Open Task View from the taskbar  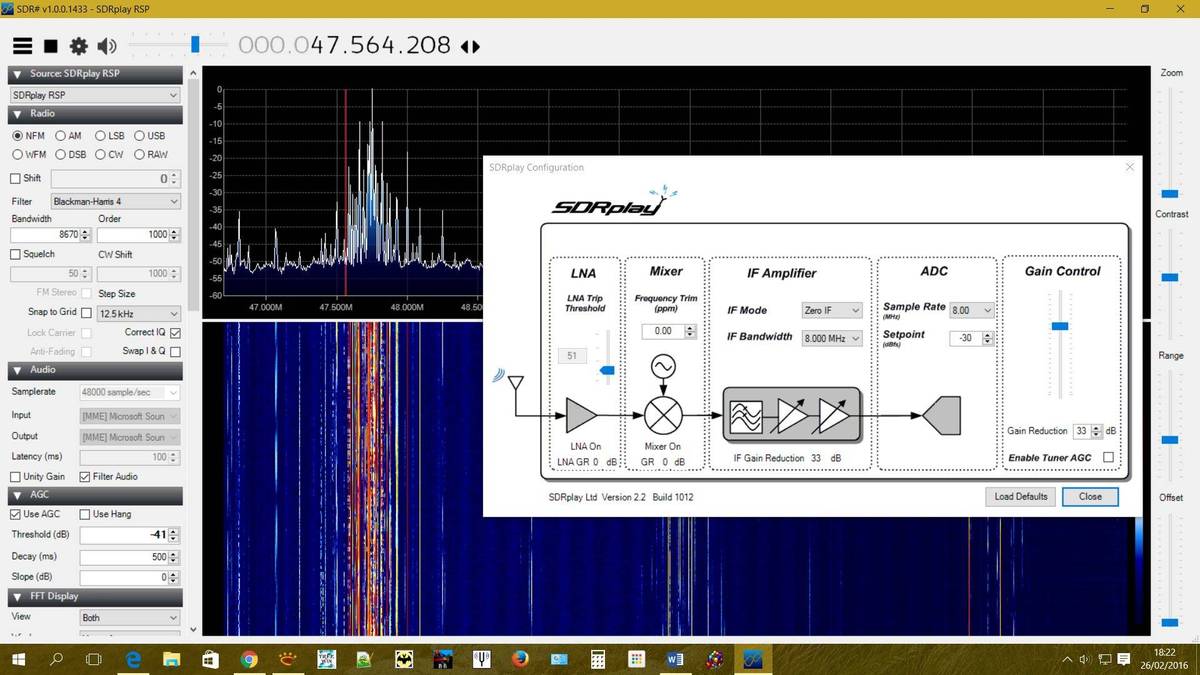(x=94, y=659)
